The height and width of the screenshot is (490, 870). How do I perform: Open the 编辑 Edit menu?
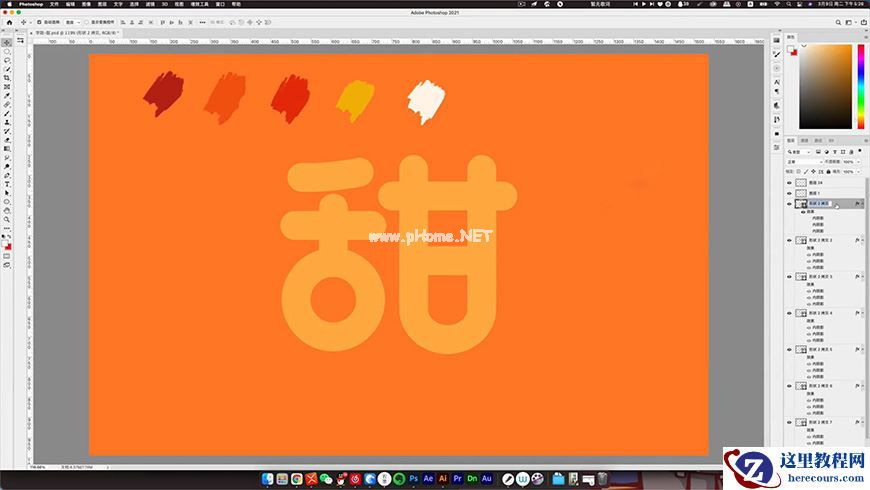point(70,4)
